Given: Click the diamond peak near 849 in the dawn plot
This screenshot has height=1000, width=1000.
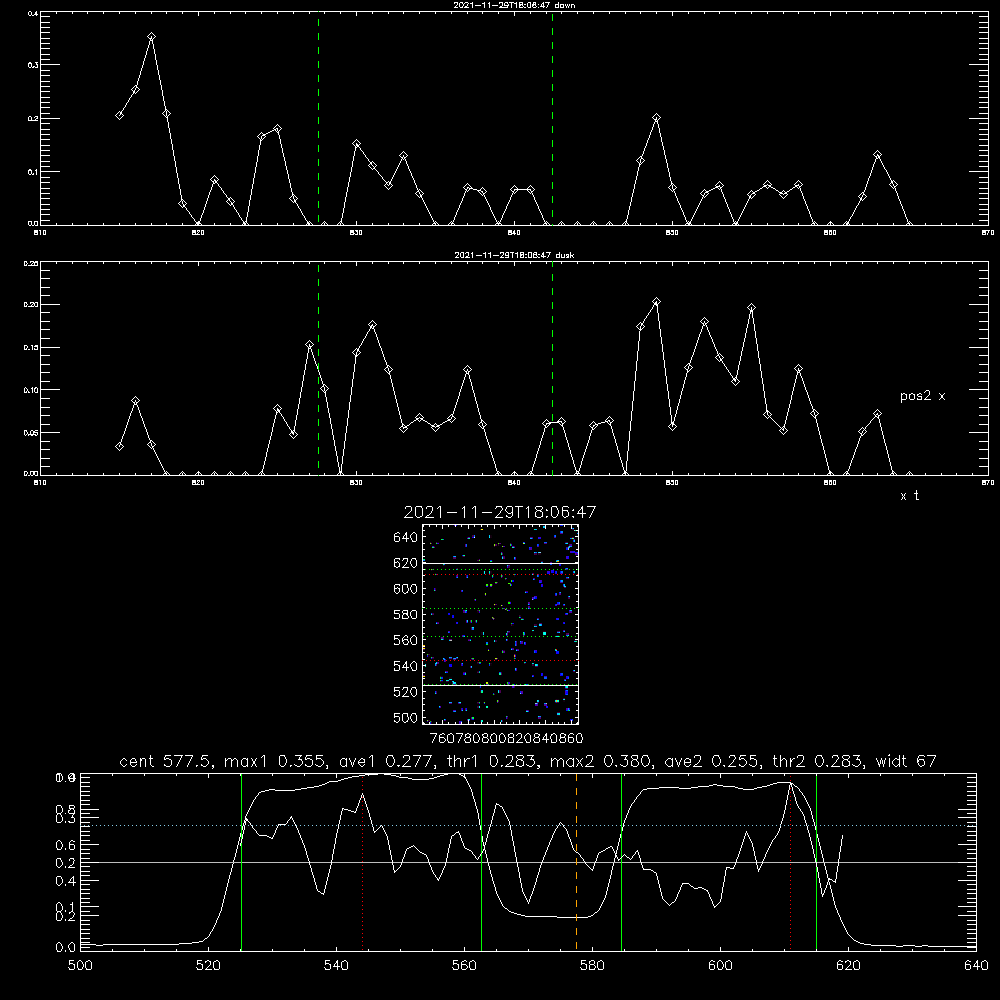Looking at the screenshot, I should pyautogui.click(x=656, y=118).
